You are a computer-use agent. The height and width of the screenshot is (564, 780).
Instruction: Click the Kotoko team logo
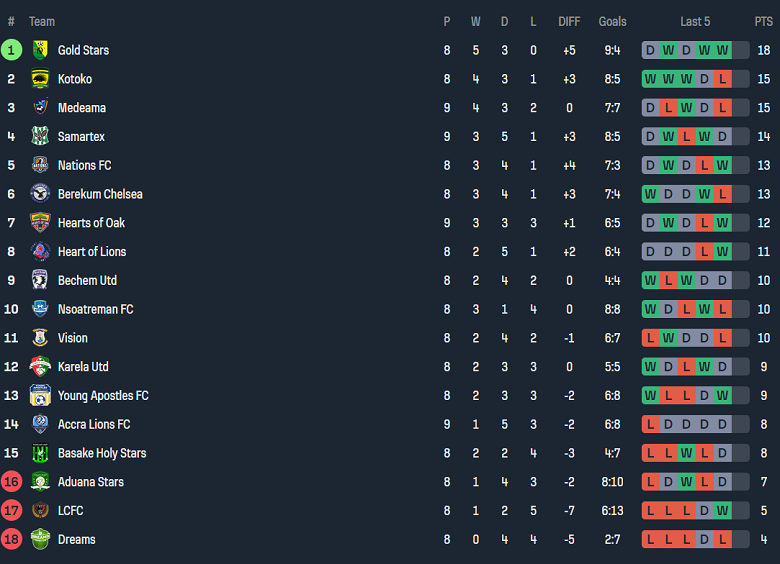click(40, 79)
